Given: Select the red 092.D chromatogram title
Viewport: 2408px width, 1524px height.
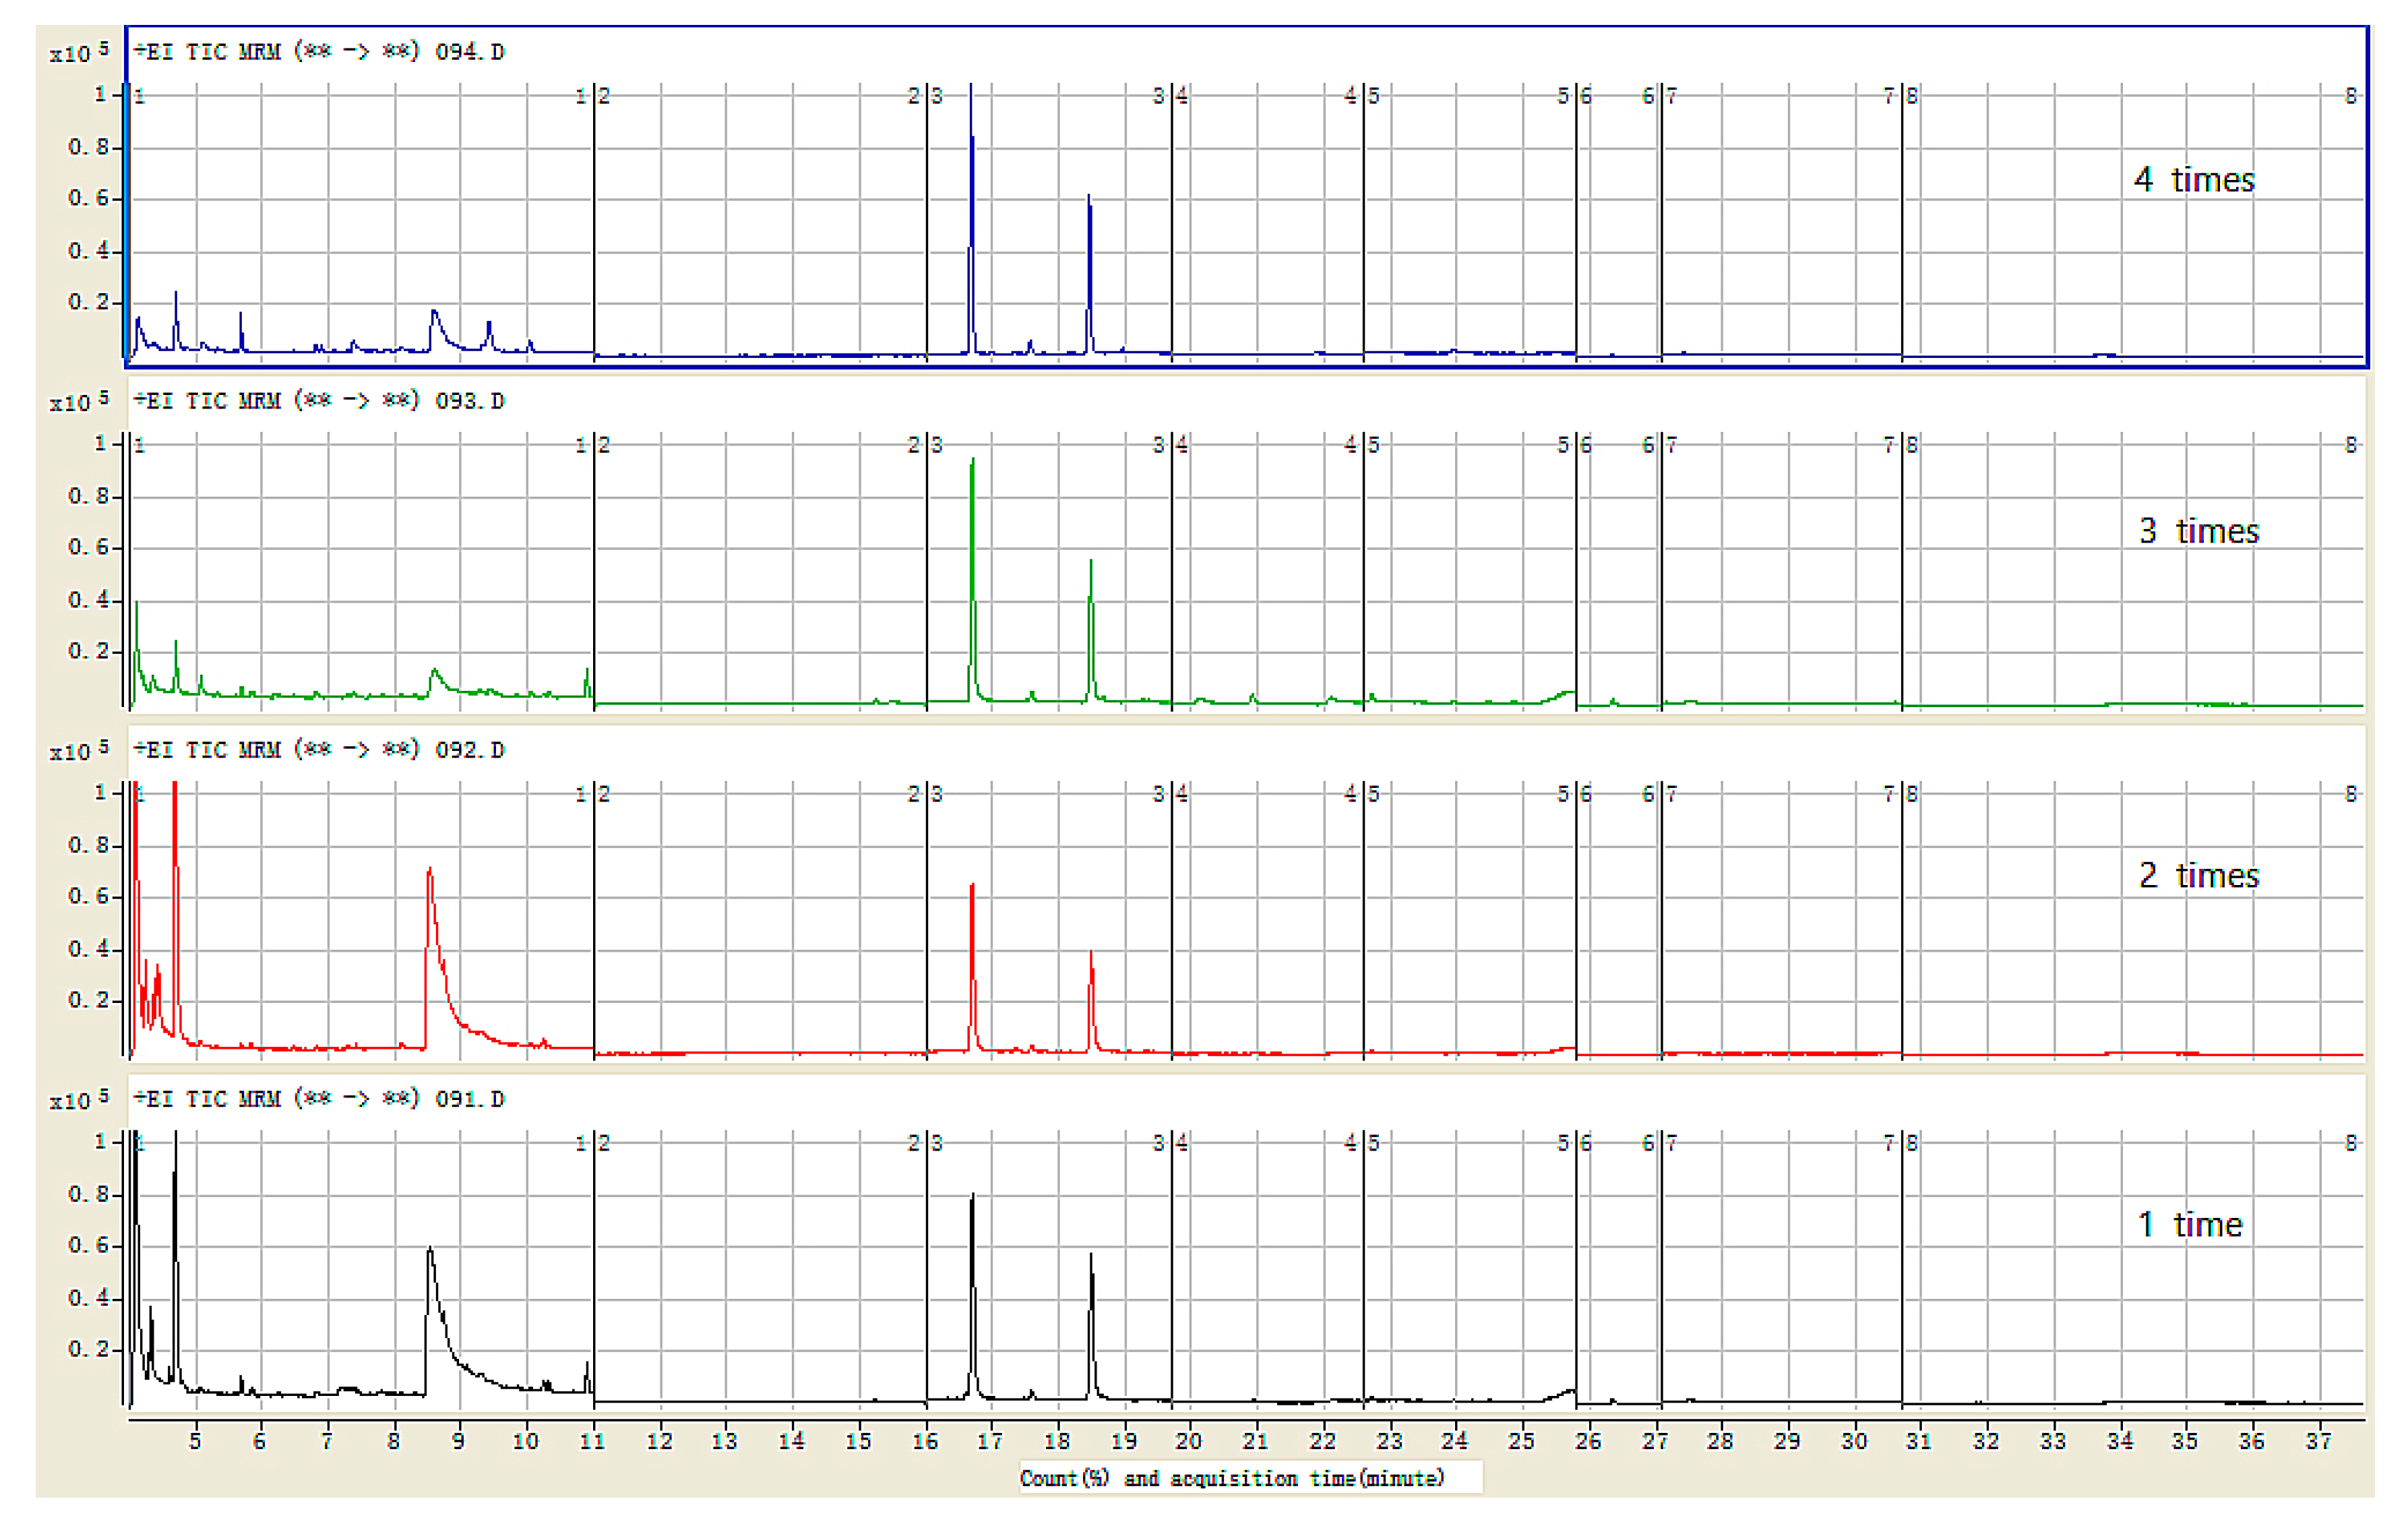Looking at the screenshot, I should click(x=319, y=750).
